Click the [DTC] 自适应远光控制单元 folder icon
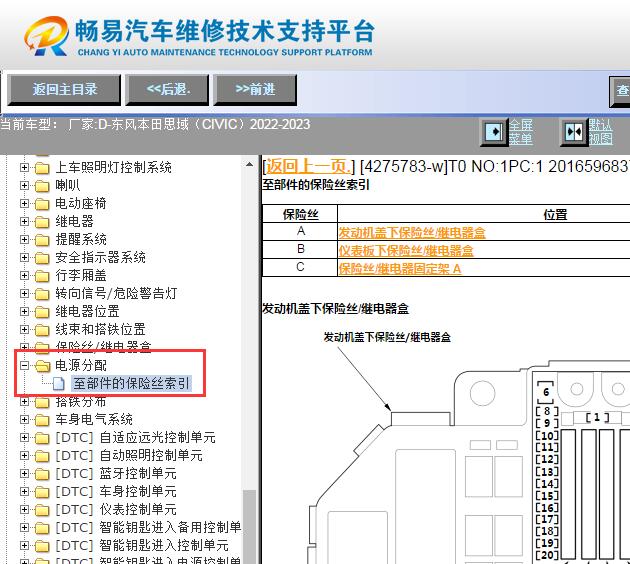630x564 pixels. pyautogui.click(x=42, y=438)
